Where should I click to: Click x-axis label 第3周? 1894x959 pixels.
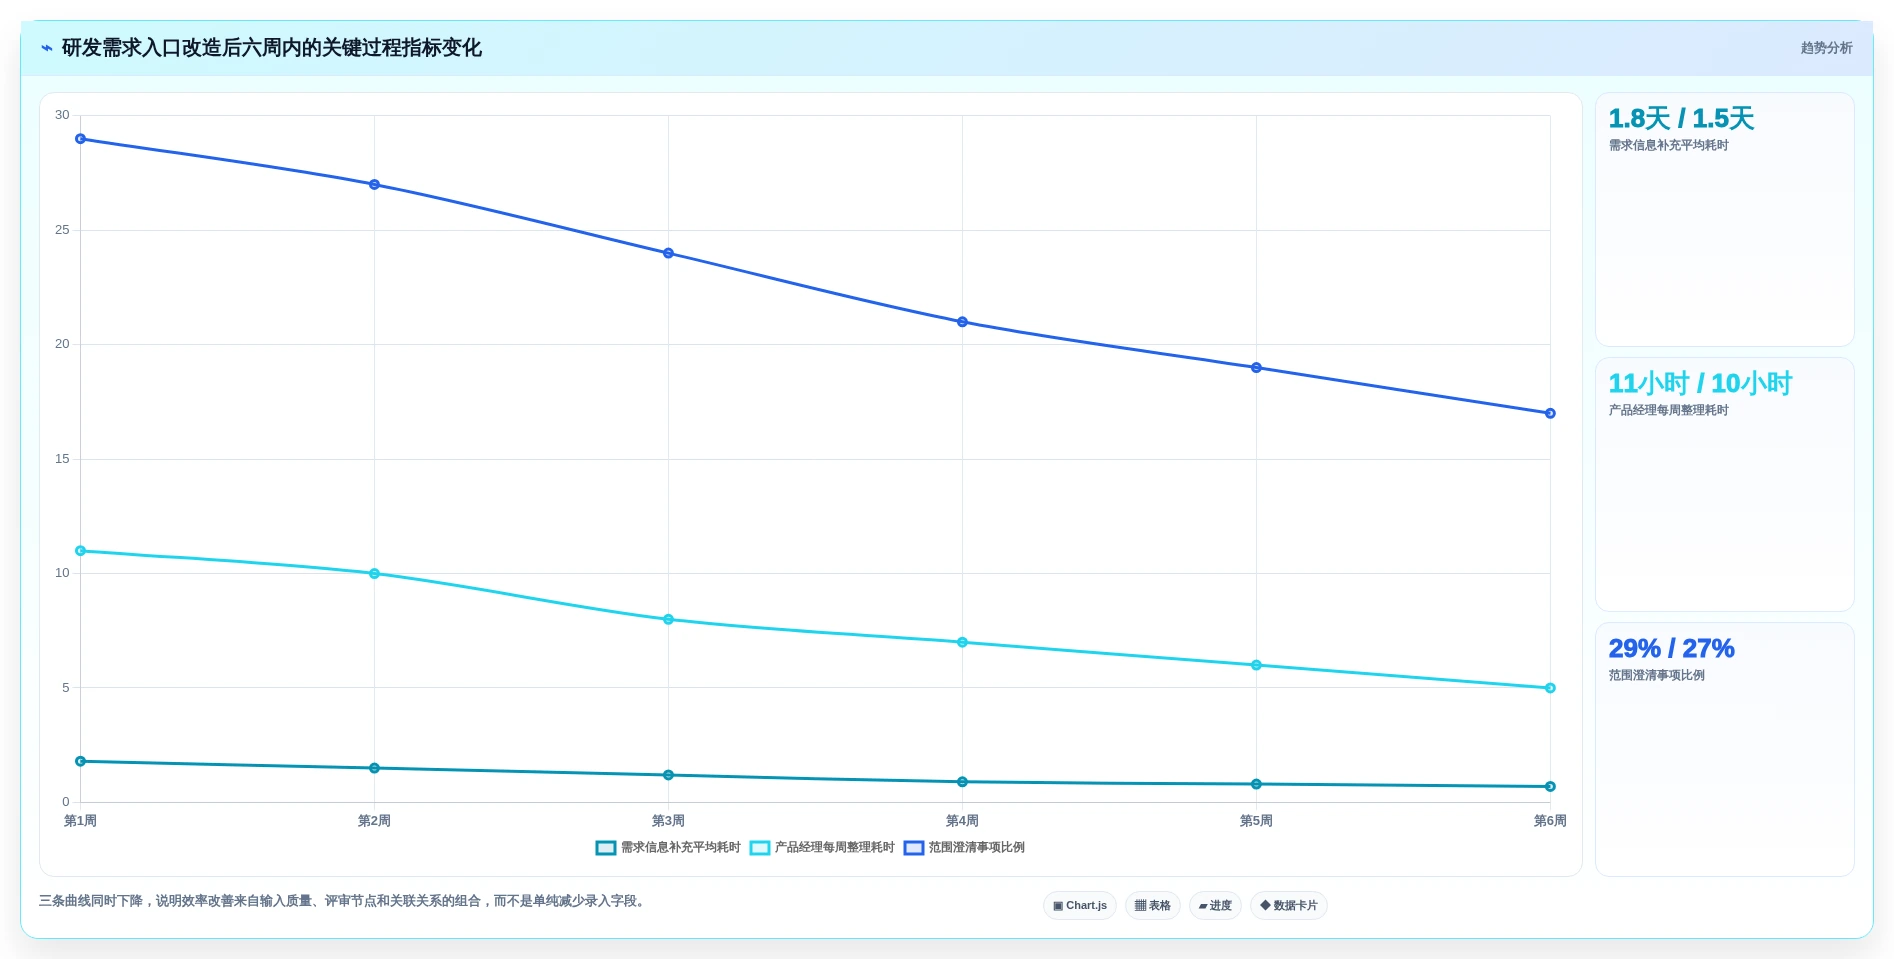point(669,821)
